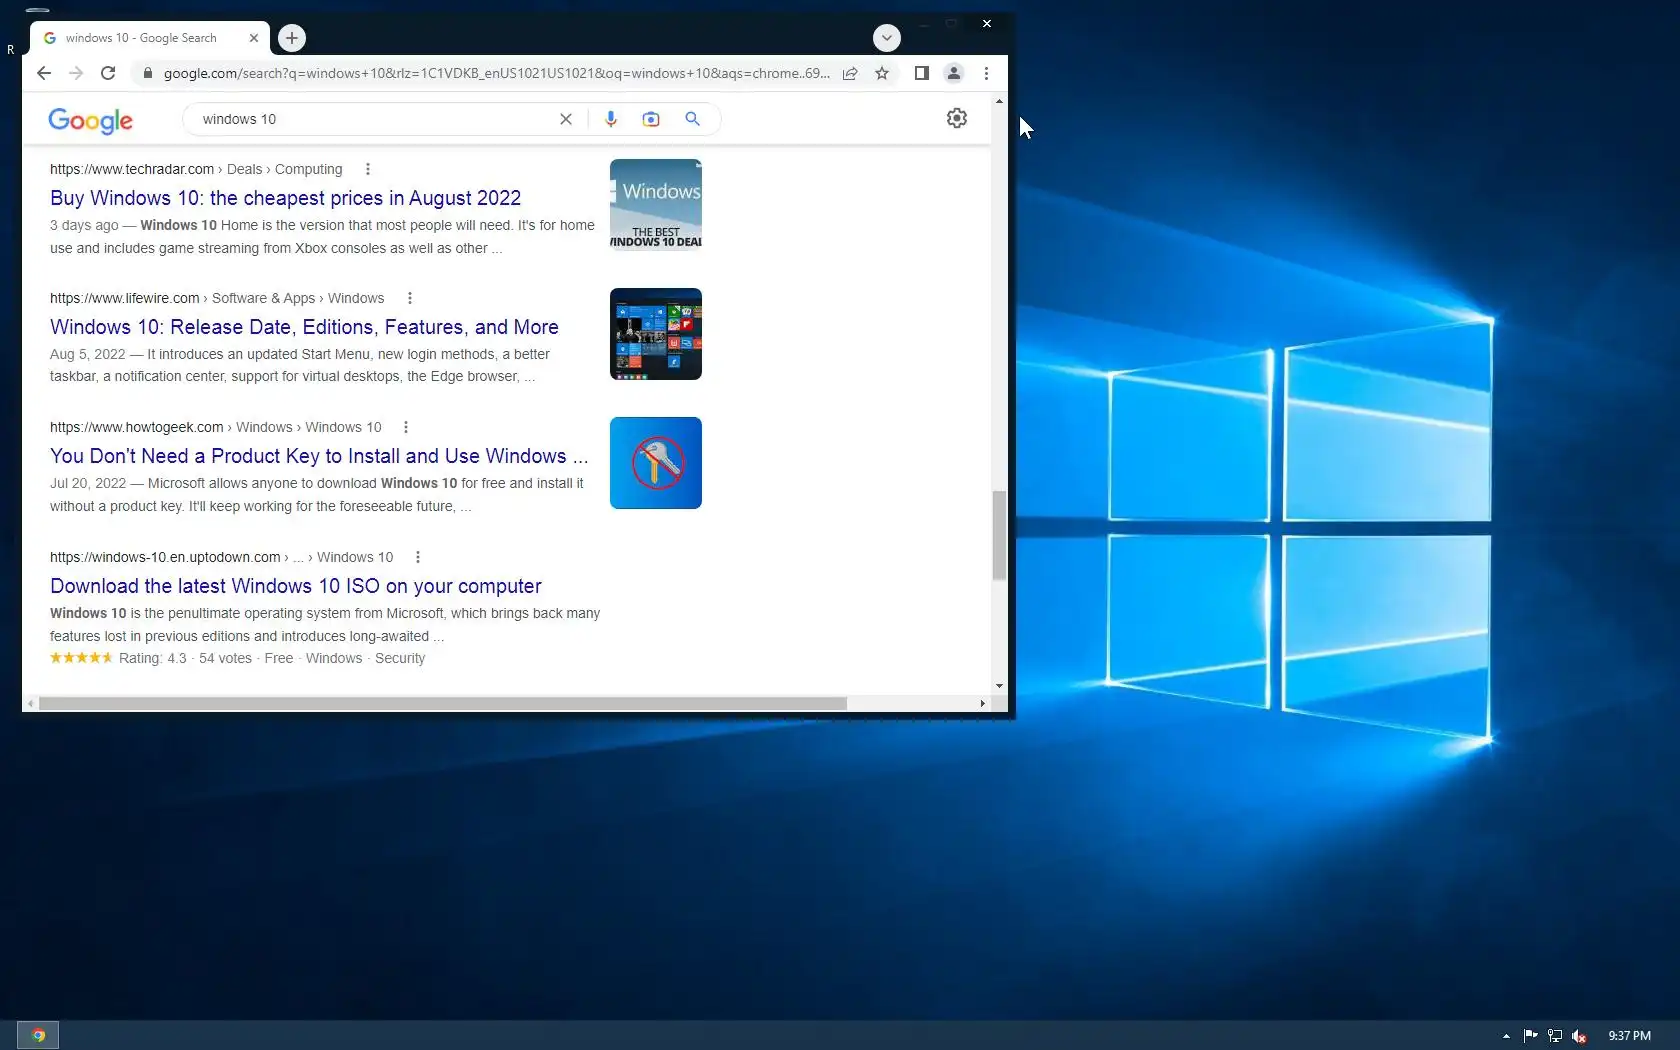Click the lifewire.com result URL
The width and height of the screenshot is (1680, 1050).
pyautogui.click(x=125, y=298)
